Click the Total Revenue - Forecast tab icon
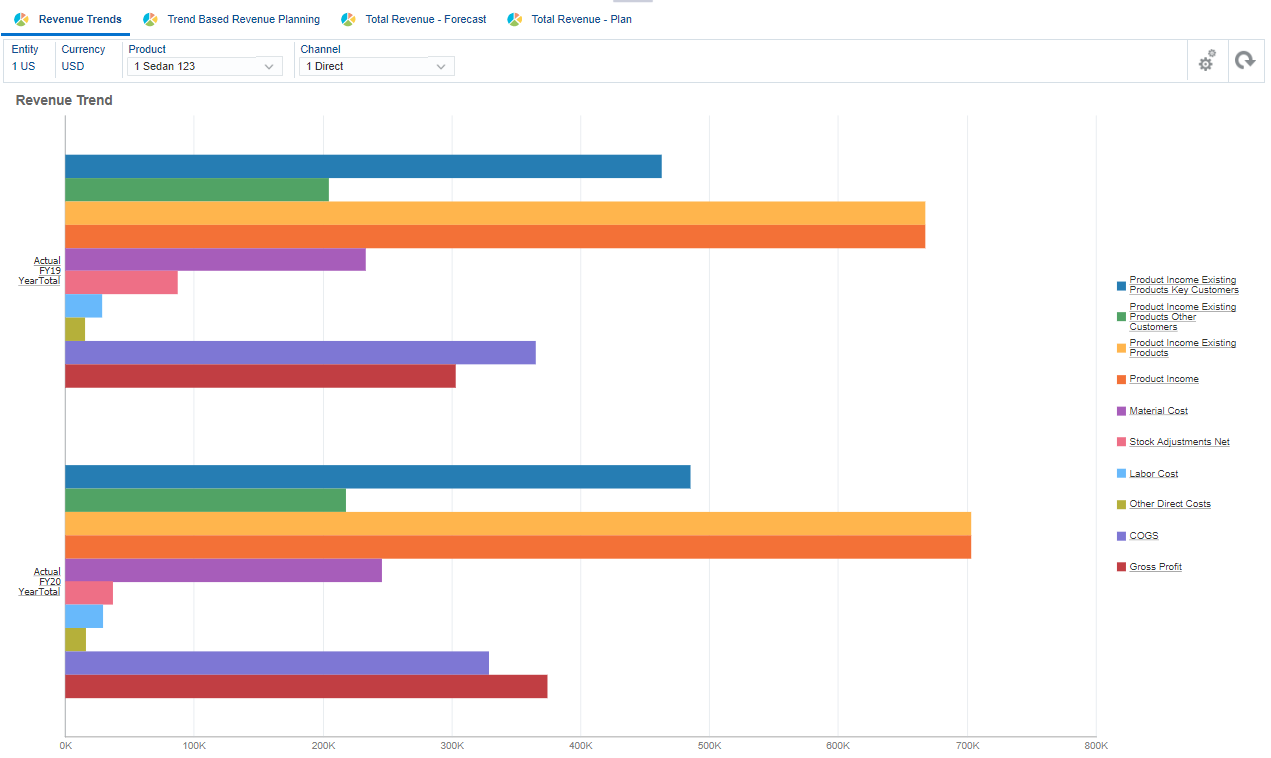 click(x=348, y=18)
